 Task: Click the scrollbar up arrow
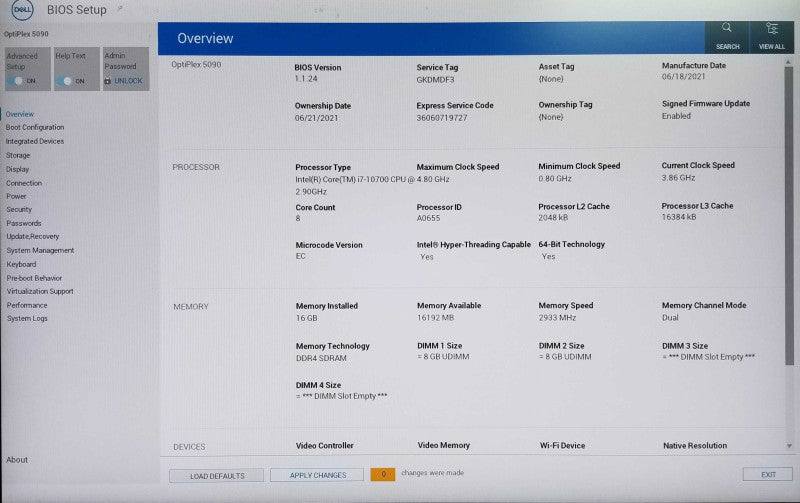click(789, 62)
